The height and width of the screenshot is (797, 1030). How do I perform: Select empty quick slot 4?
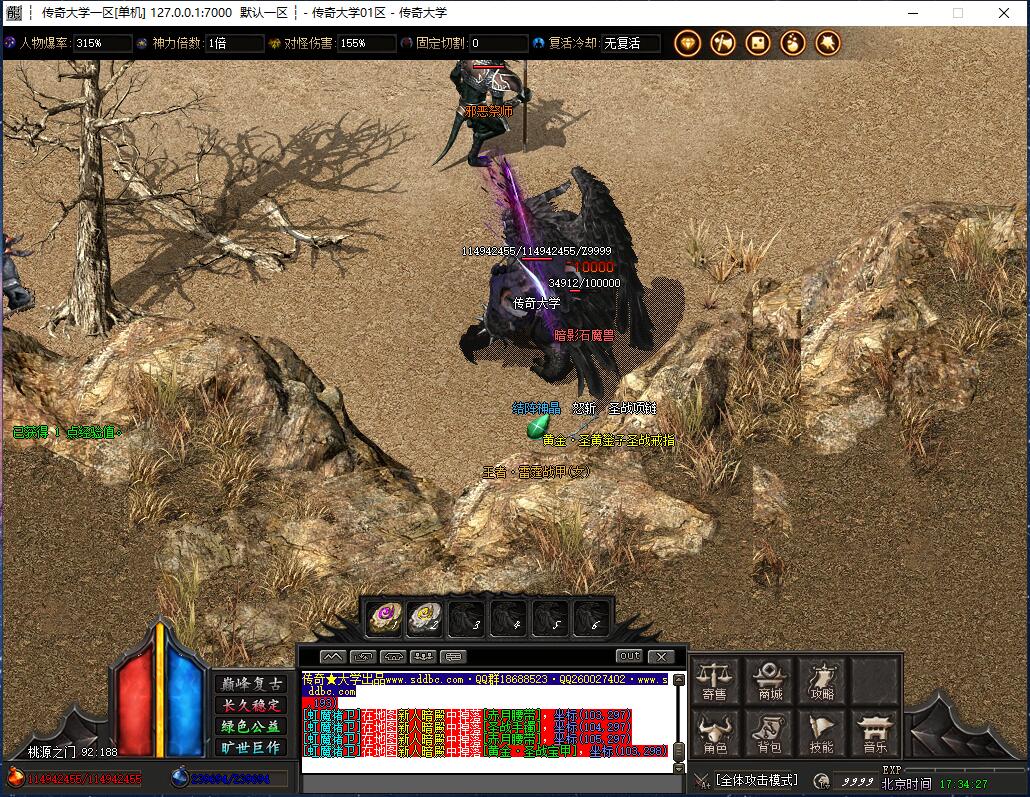coord(508,618)
